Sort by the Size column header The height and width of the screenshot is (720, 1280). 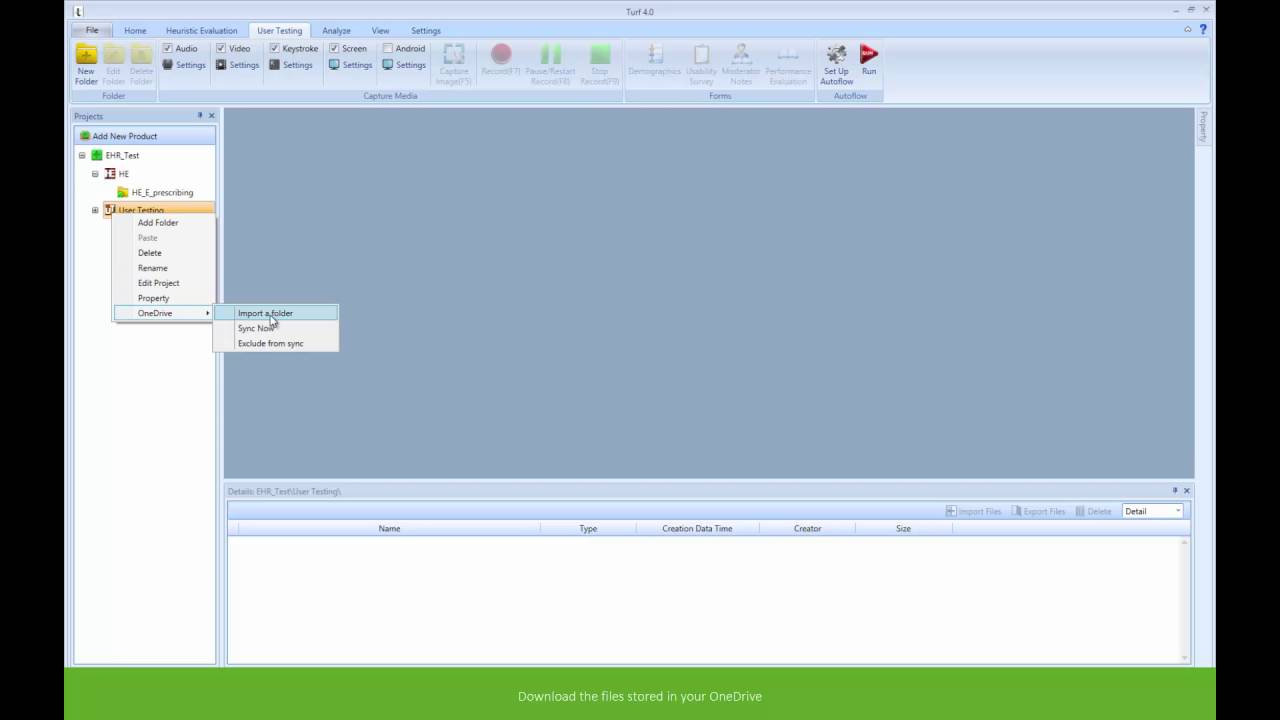coord(903,528)
